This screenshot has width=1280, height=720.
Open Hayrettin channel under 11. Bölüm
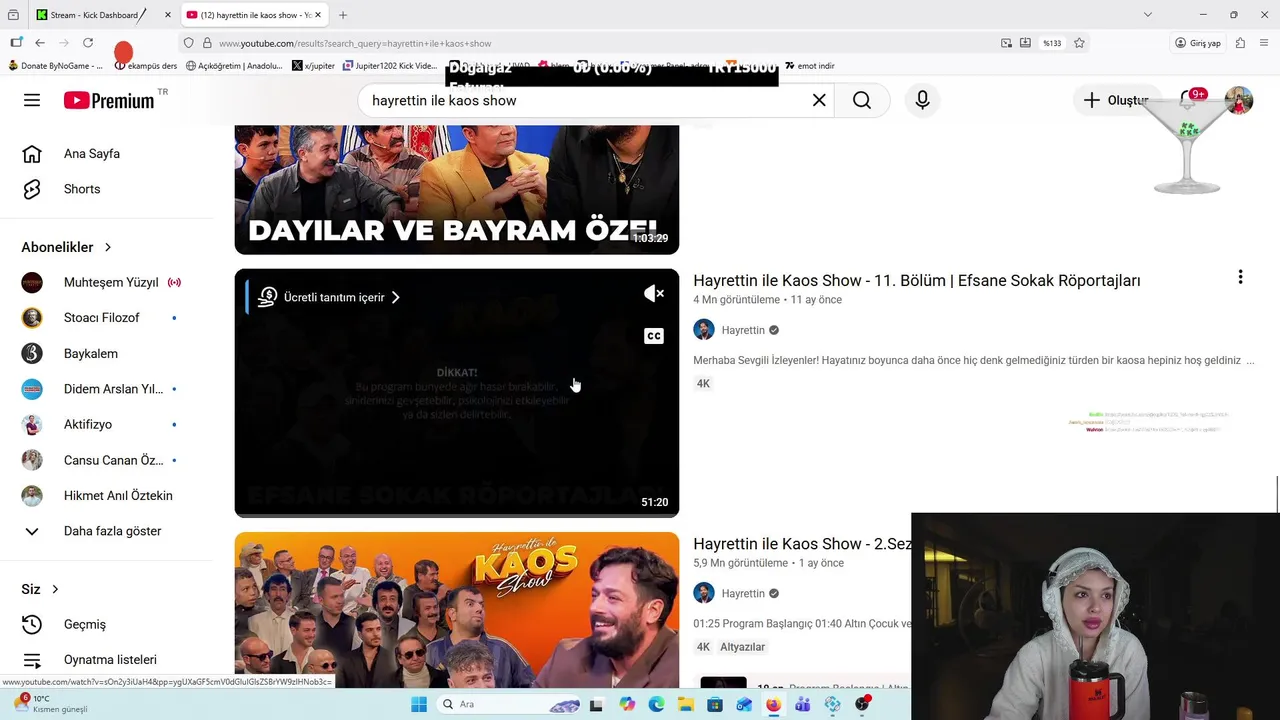743,330
